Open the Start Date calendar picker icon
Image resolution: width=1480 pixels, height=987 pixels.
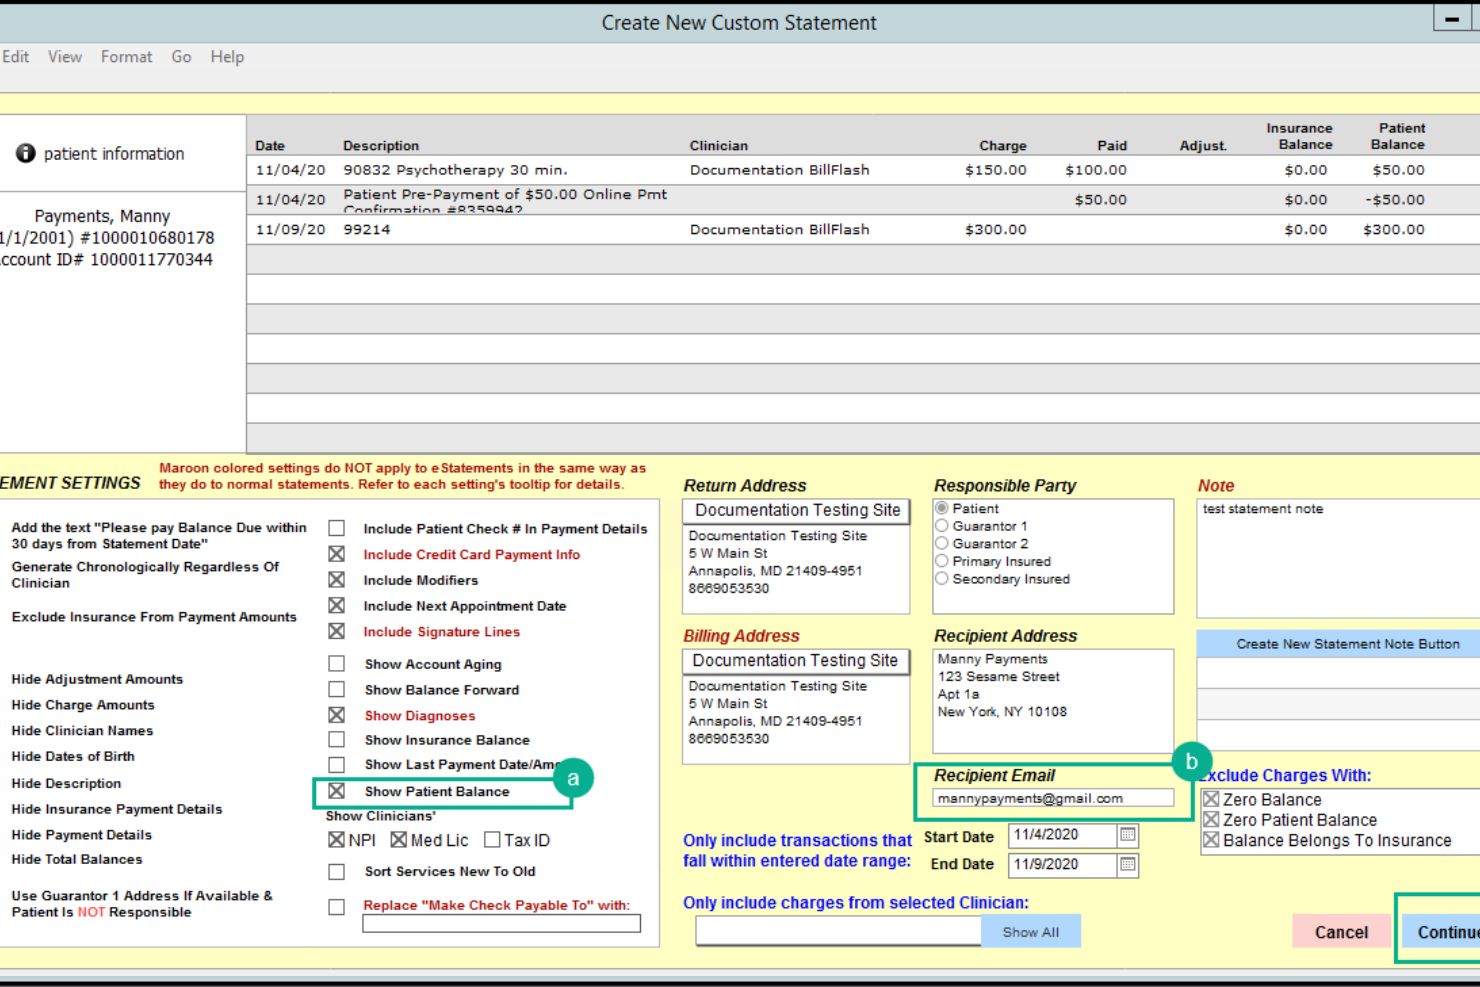(1127, 835)
